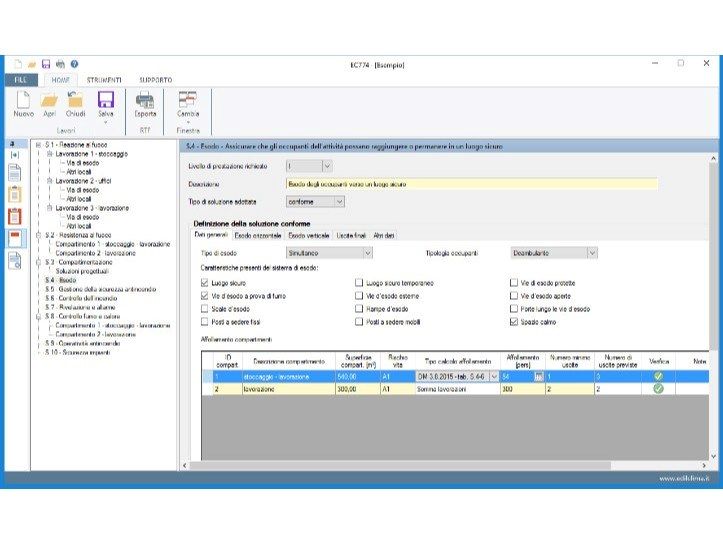
Task: Click the Chiudi folder icon
Action: pos(75,100)
